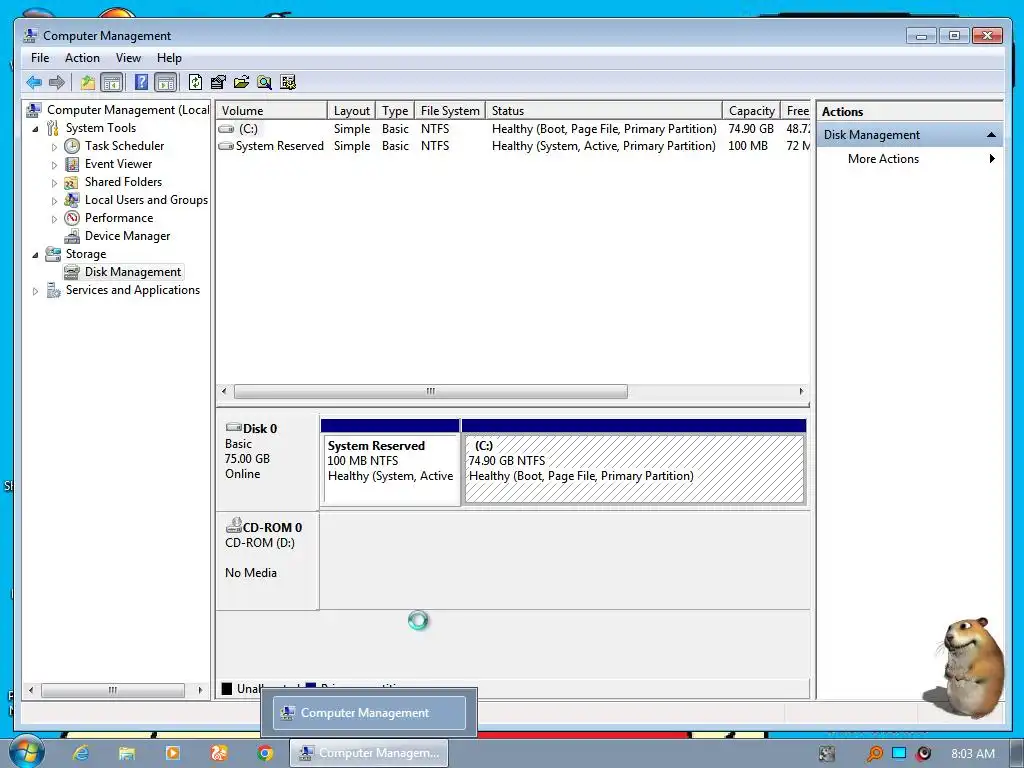
Task: Expand the Performance node
Action: (x=54, y=219)
